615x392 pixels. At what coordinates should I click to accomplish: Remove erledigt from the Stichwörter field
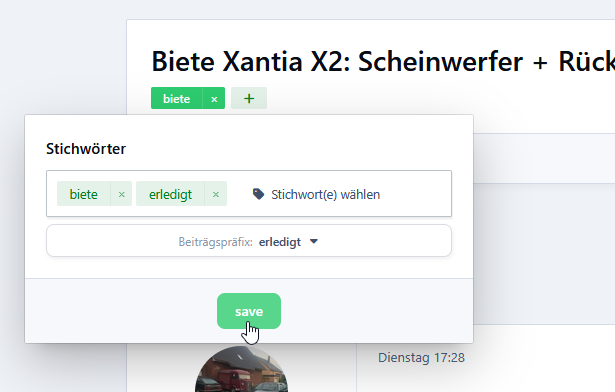[x=216, y=194]
